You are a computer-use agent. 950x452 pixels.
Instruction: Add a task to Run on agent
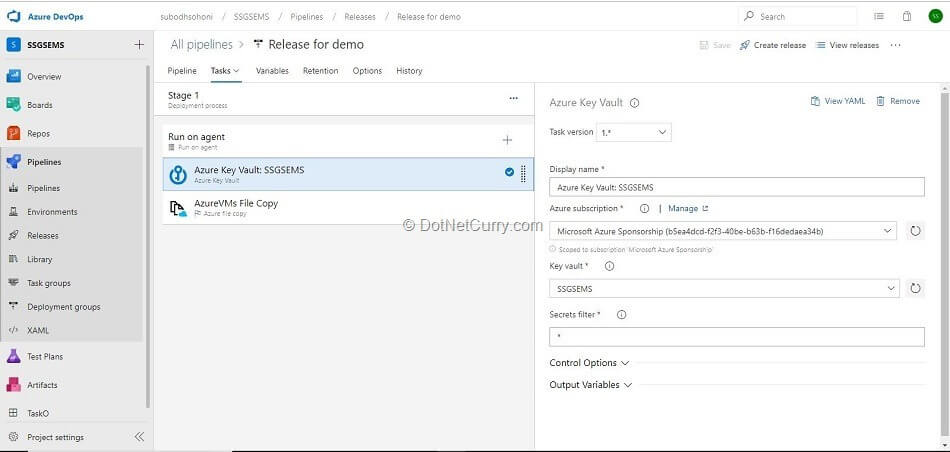507,141
